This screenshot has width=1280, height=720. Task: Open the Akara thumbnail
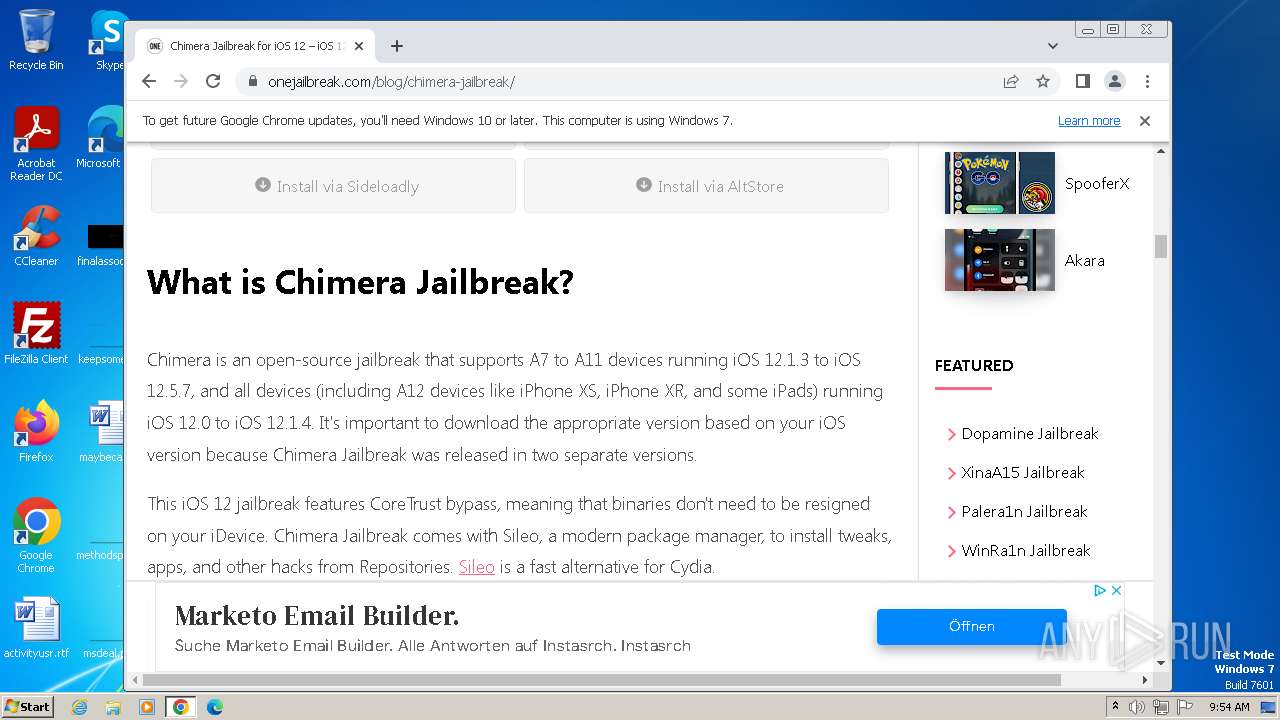[1000, 260]
